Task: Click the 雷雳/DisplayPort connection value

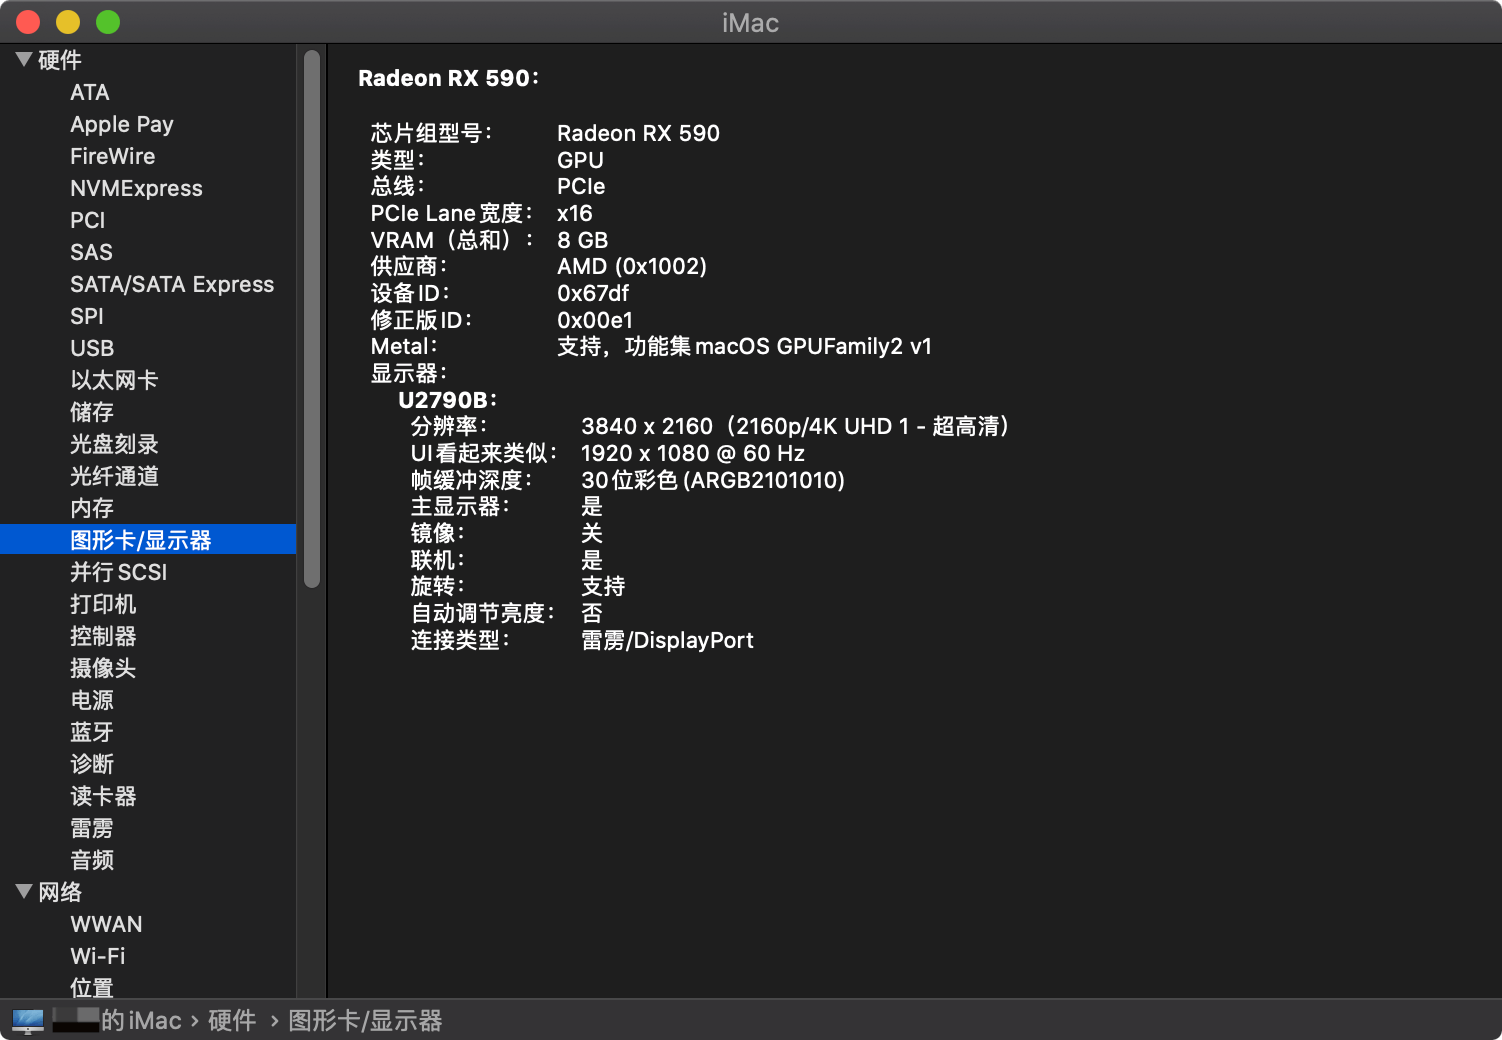Action: pos(667,640)
